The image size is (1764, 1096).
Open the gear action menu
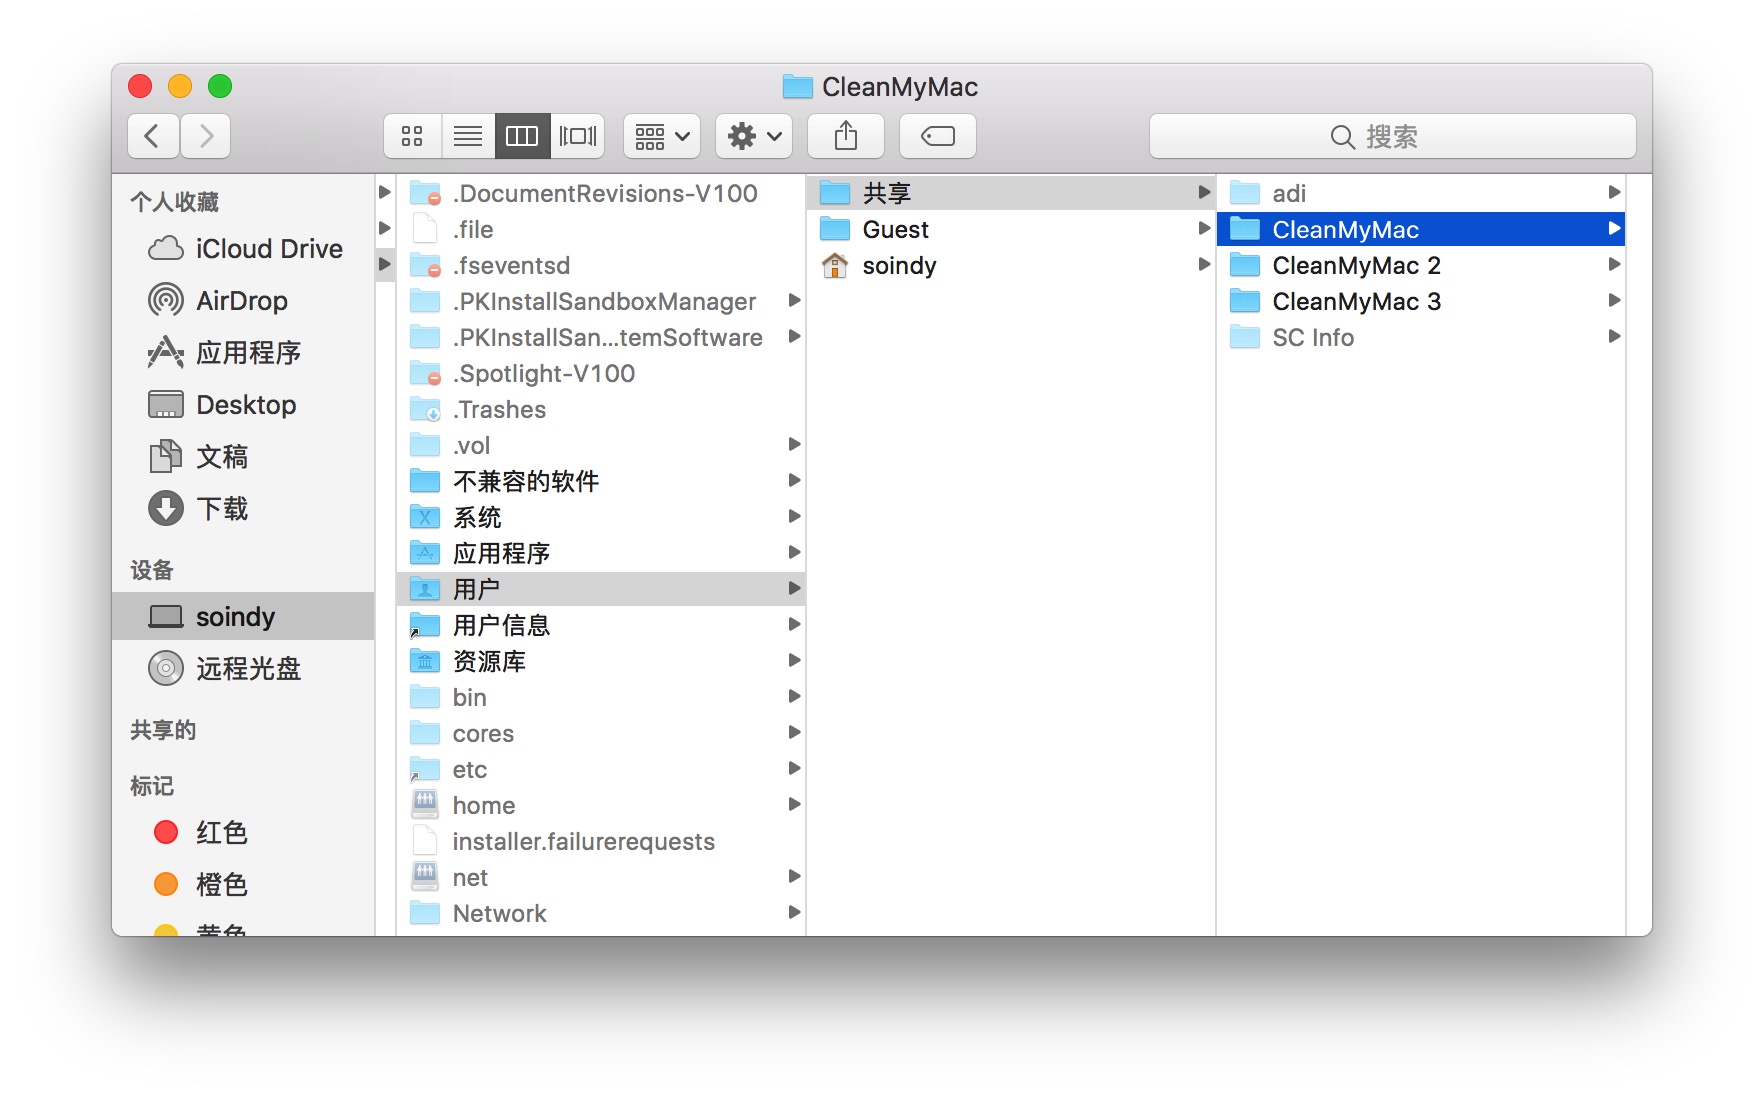tap(754, 136)
